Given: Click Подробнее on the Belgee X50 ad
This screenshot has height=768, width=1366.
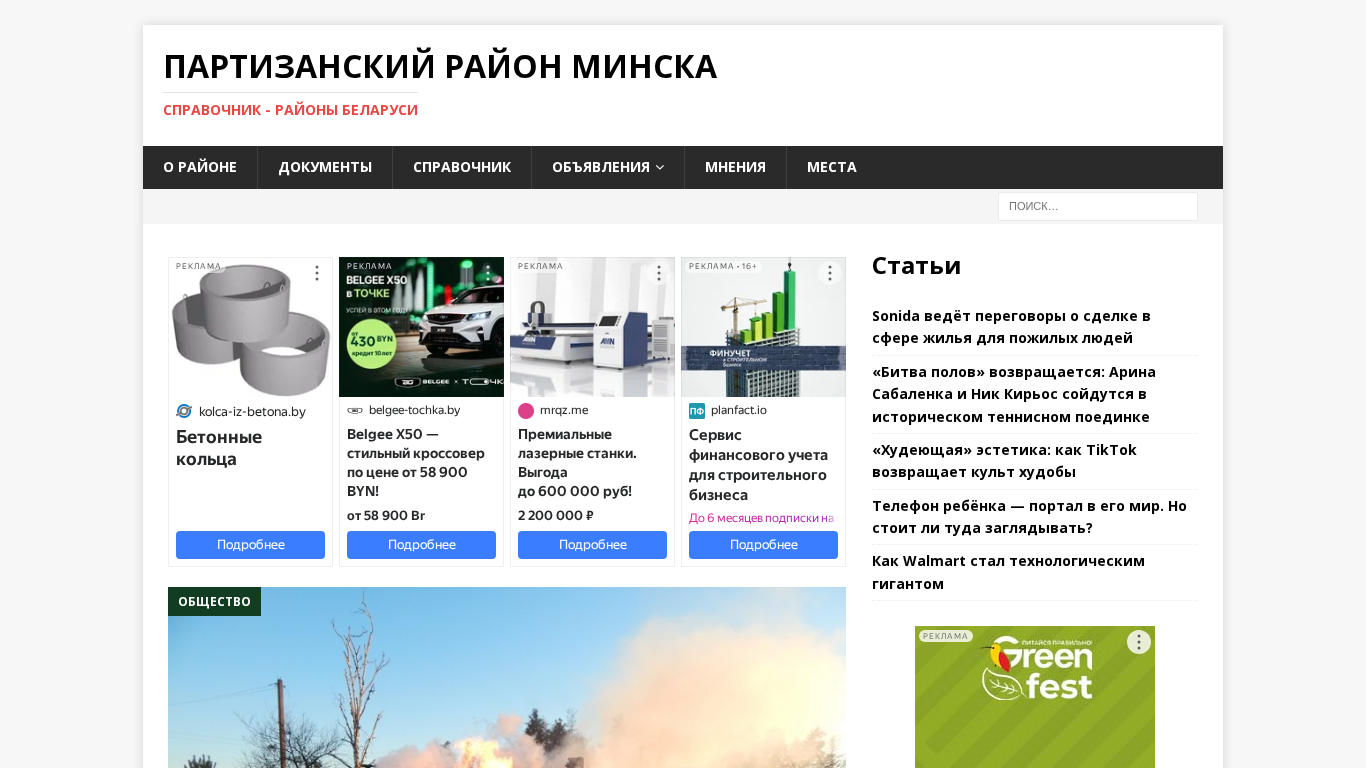Looking at the screenshot, I should 421,545.
